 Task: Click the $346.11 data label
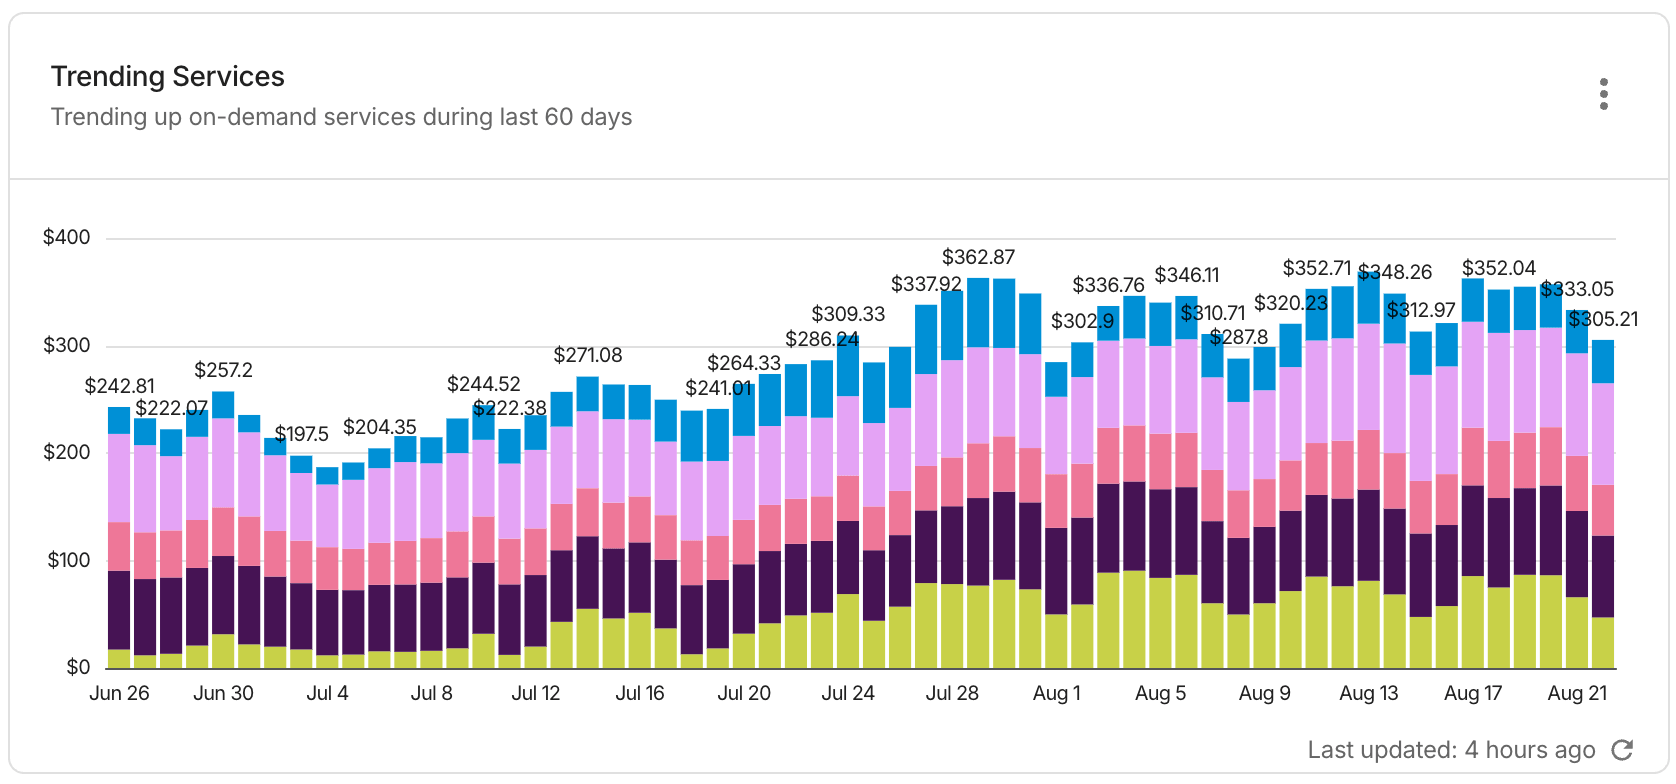click(x=1187, y=275)
